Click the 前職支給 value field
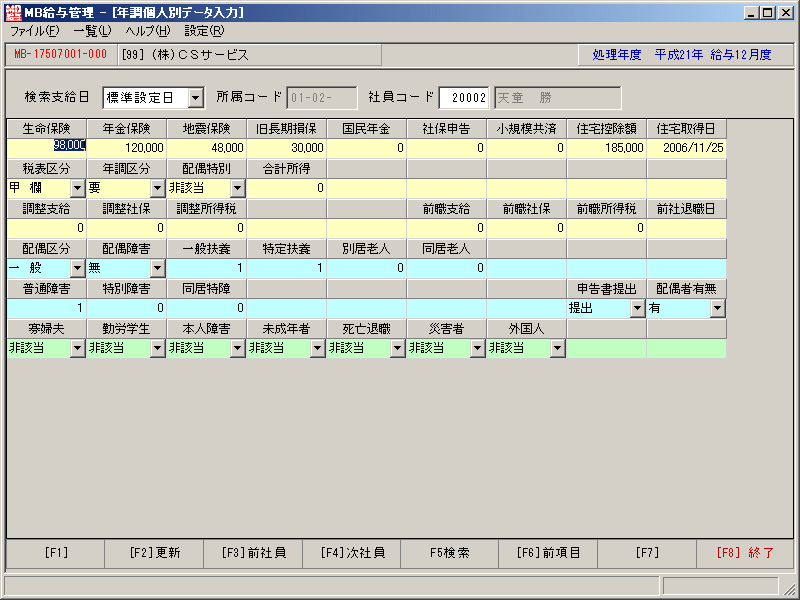800x600 pixels. pyautogui.click(x=446, y=228)
